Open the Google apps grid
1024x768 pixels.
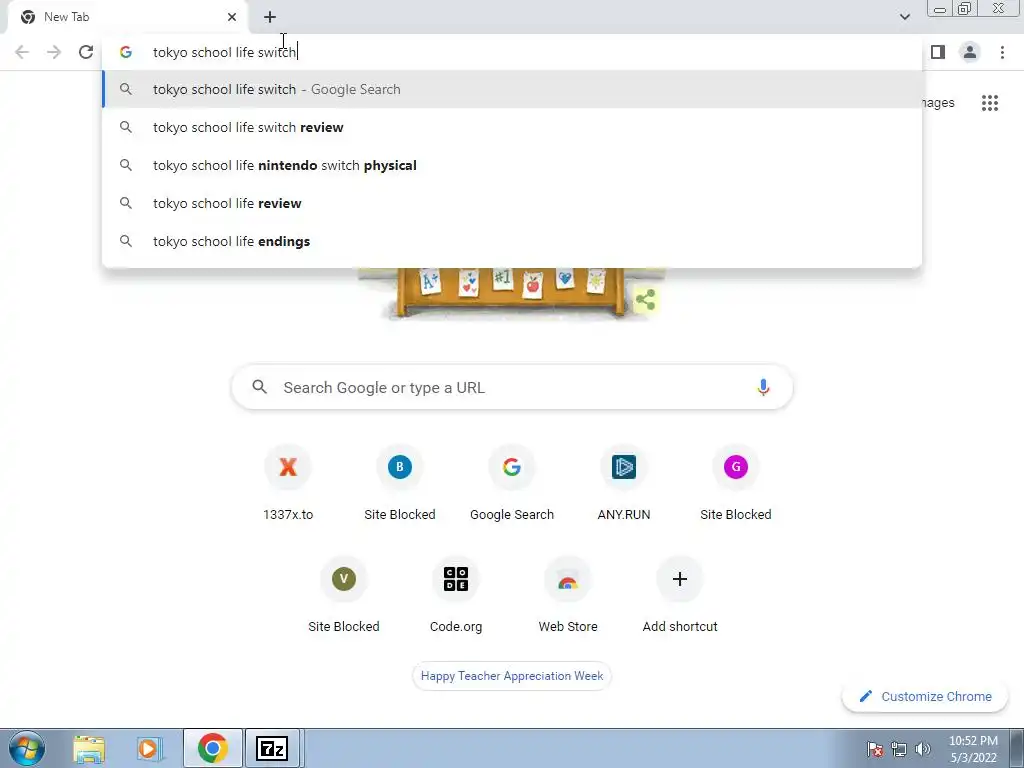(x=990, y=103)
